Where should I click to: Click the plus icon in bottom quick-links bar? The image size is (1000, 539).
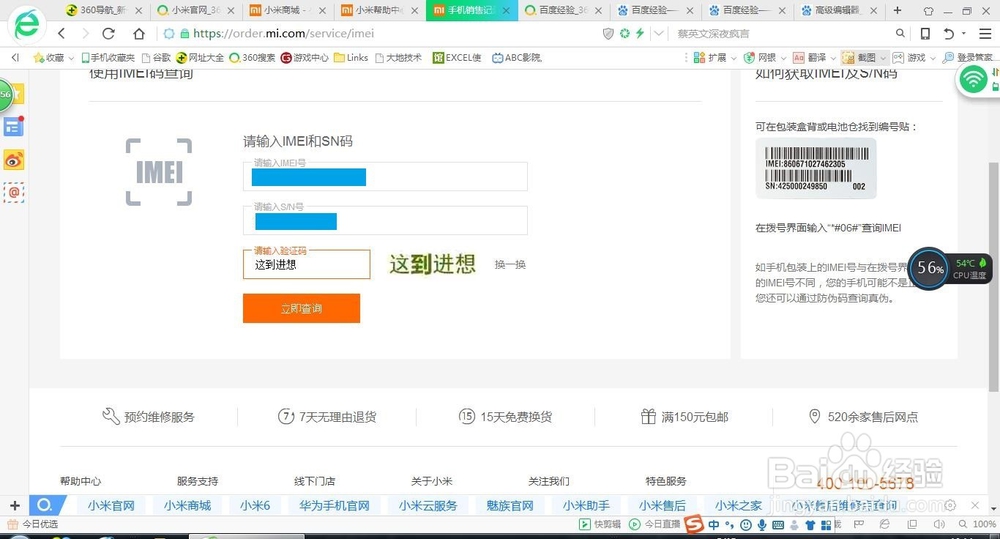coord(15,505)
